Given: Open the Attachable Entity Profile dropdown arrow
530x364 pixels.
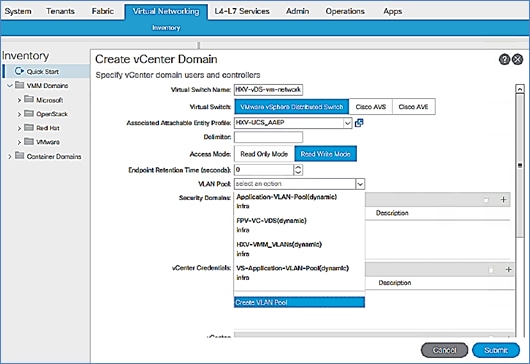Looking at the screenshot, I should pos(347,123).
